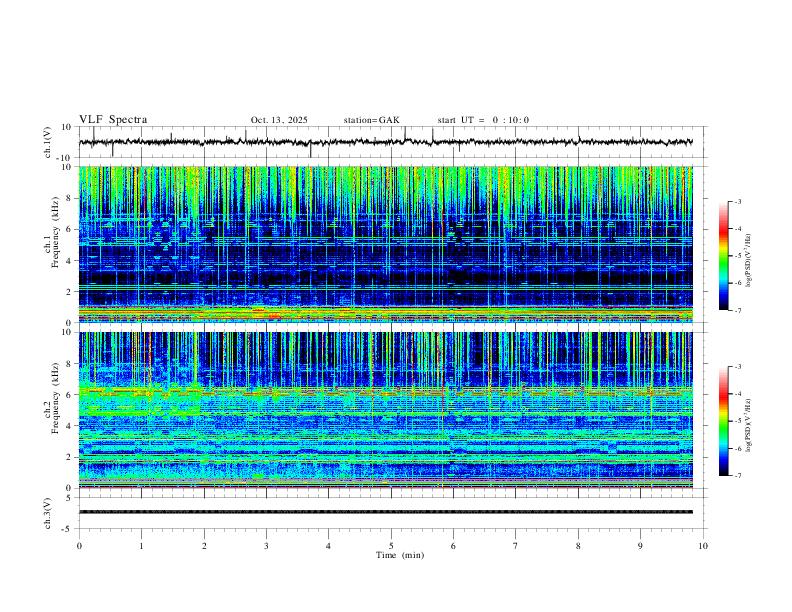Click the time axis tick label '1'
The image size is (792, 612).
(x=141, y=546)
